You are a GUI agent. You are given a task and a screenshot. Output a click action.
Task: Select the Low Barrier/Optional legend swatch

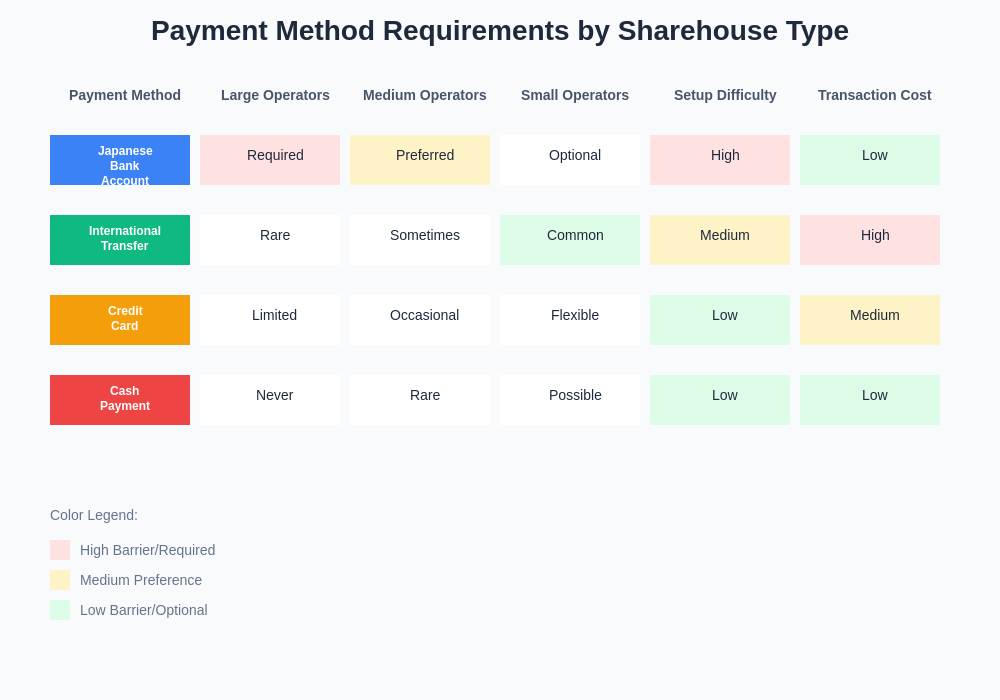pyautogui.click(x=59, y=610)
